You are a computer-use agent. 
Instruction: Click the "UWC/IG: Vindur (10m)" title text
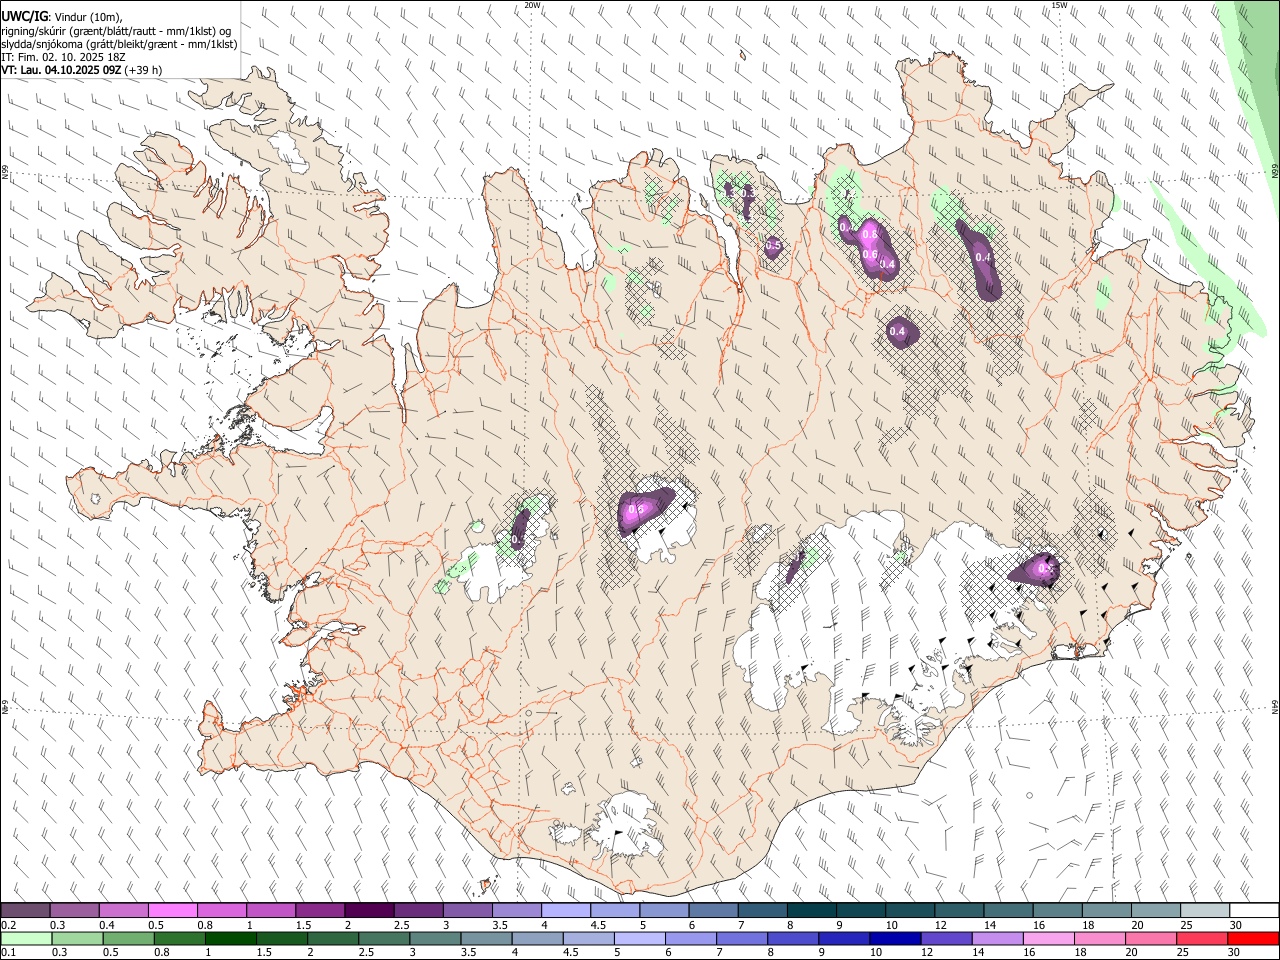pos(62,17)
